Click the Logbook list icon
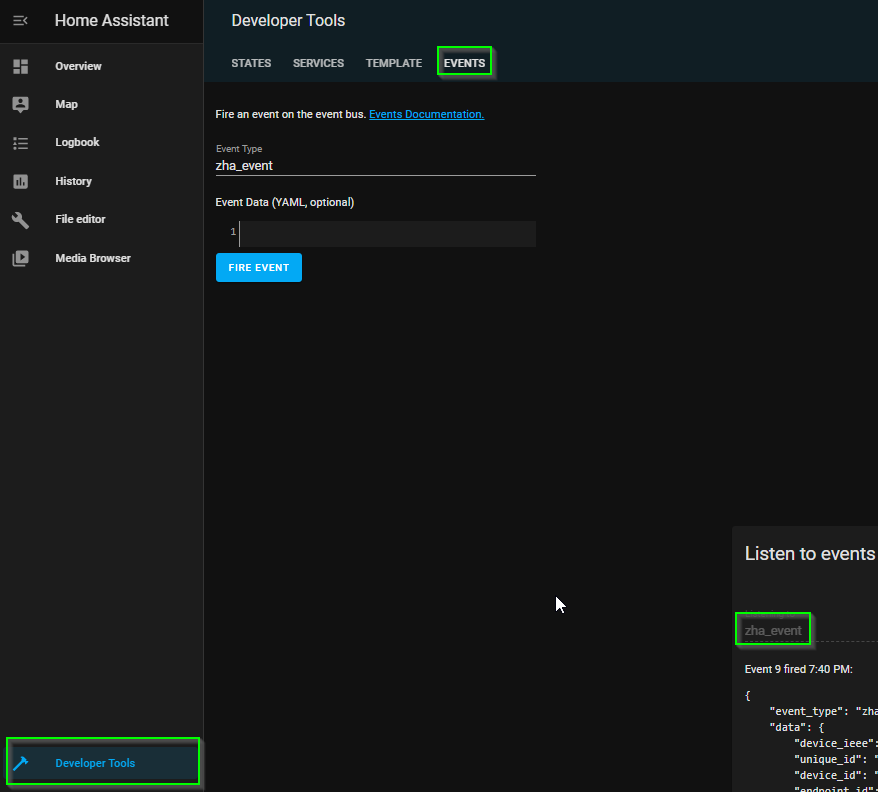 (21, 143)
